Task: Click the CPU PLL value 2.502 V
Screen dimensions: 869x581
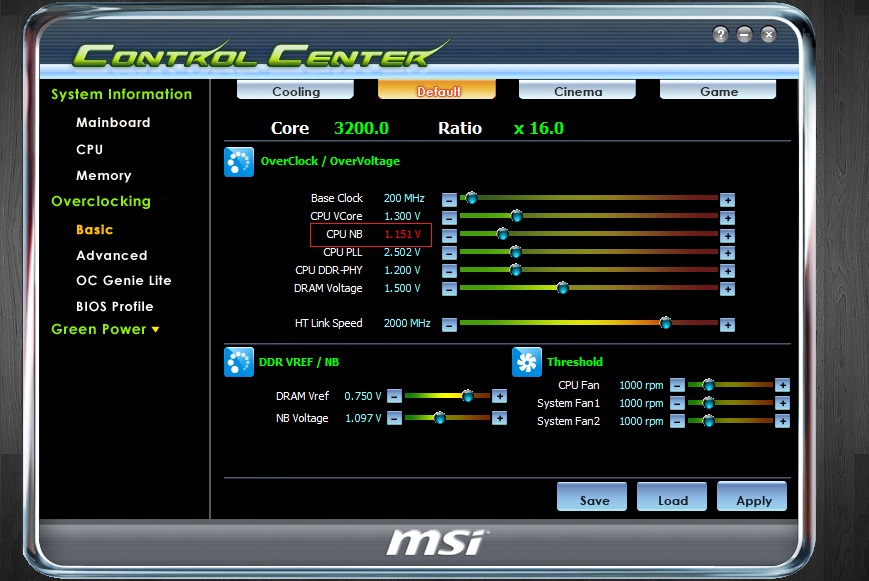Action: tap(402, 252)
